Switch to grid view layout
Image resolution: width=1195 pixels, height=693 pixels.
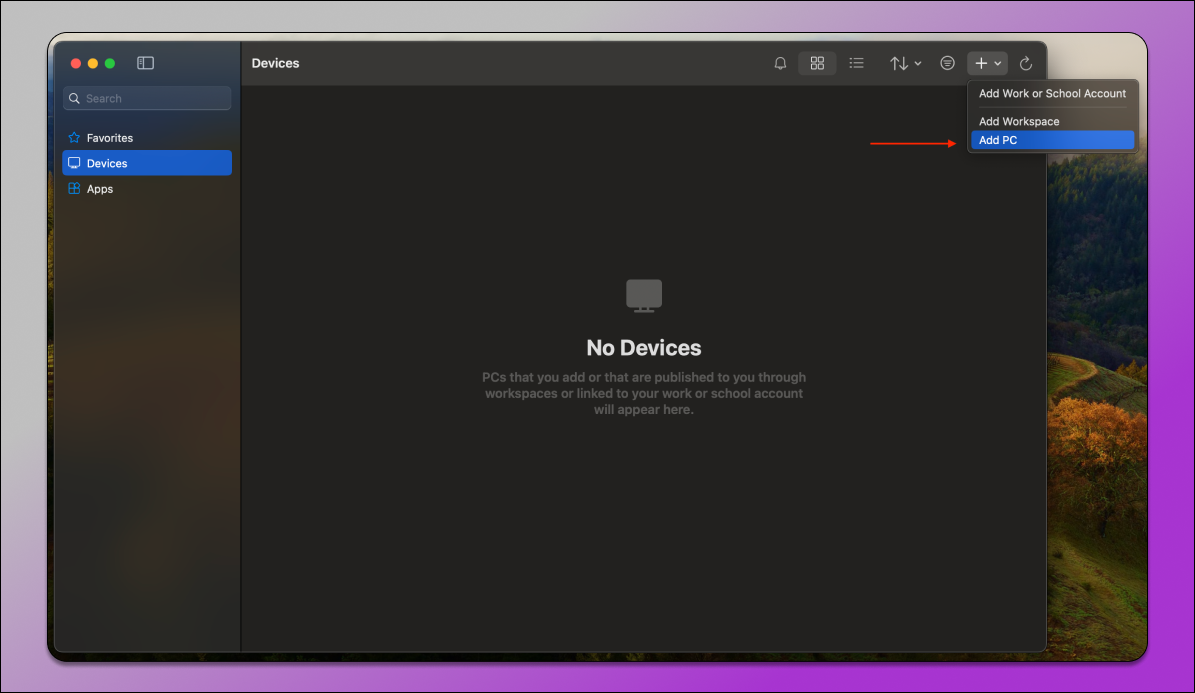817,63
